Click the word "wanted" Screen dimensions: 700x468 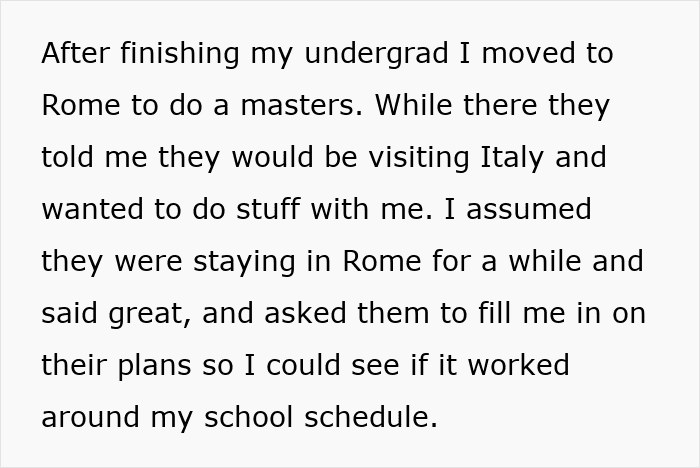[x=90, y=209]
